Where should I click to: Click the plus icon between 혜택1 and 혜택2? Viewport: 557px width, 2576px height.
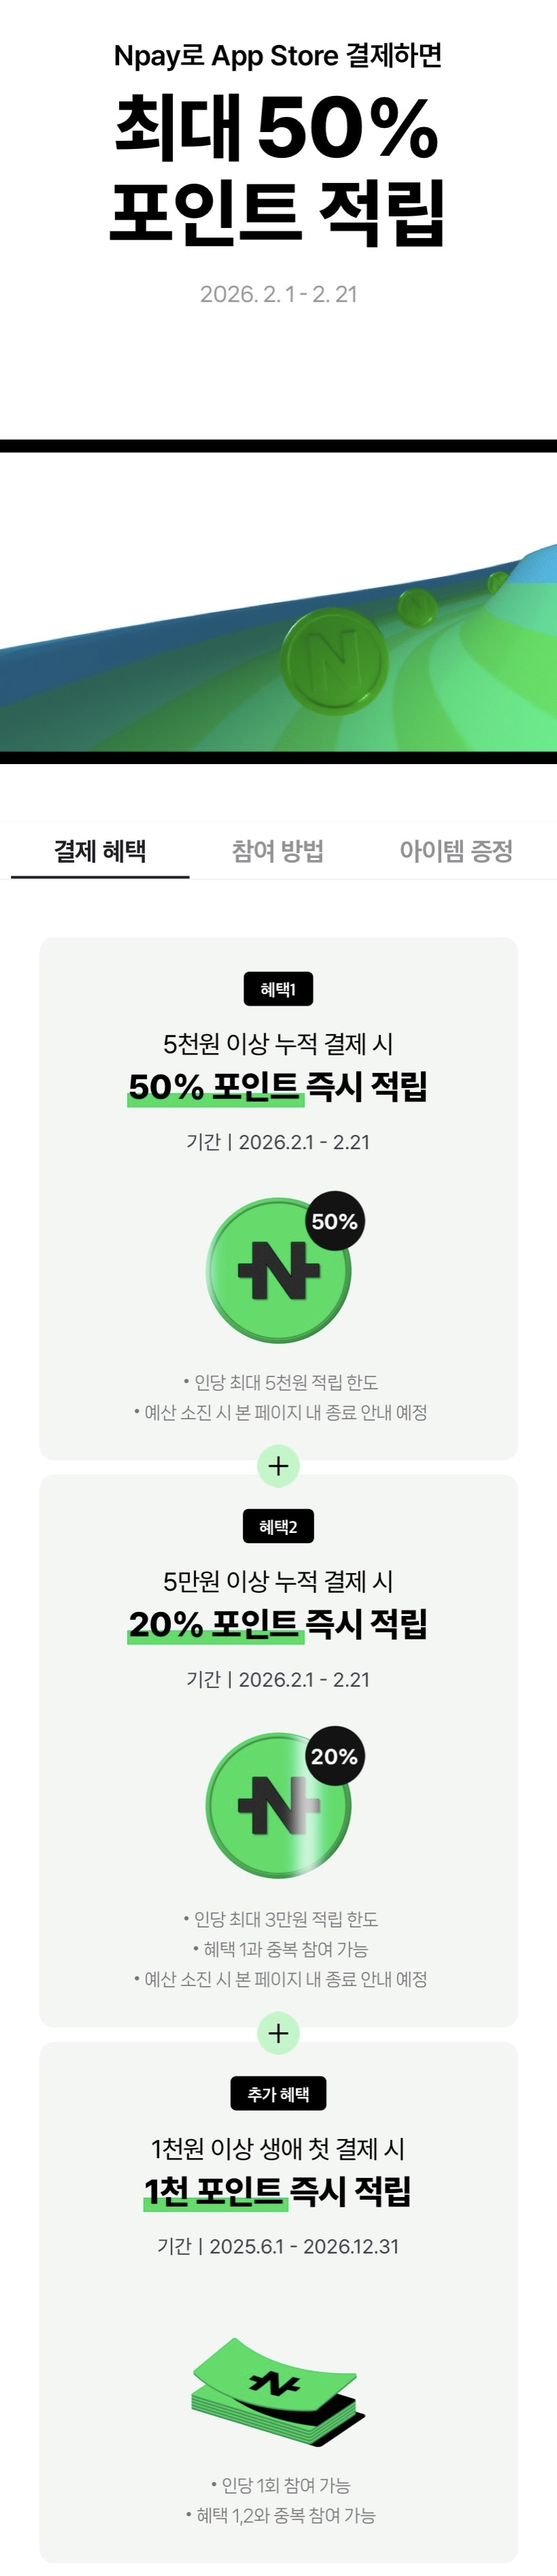(x=278, y=1467)
